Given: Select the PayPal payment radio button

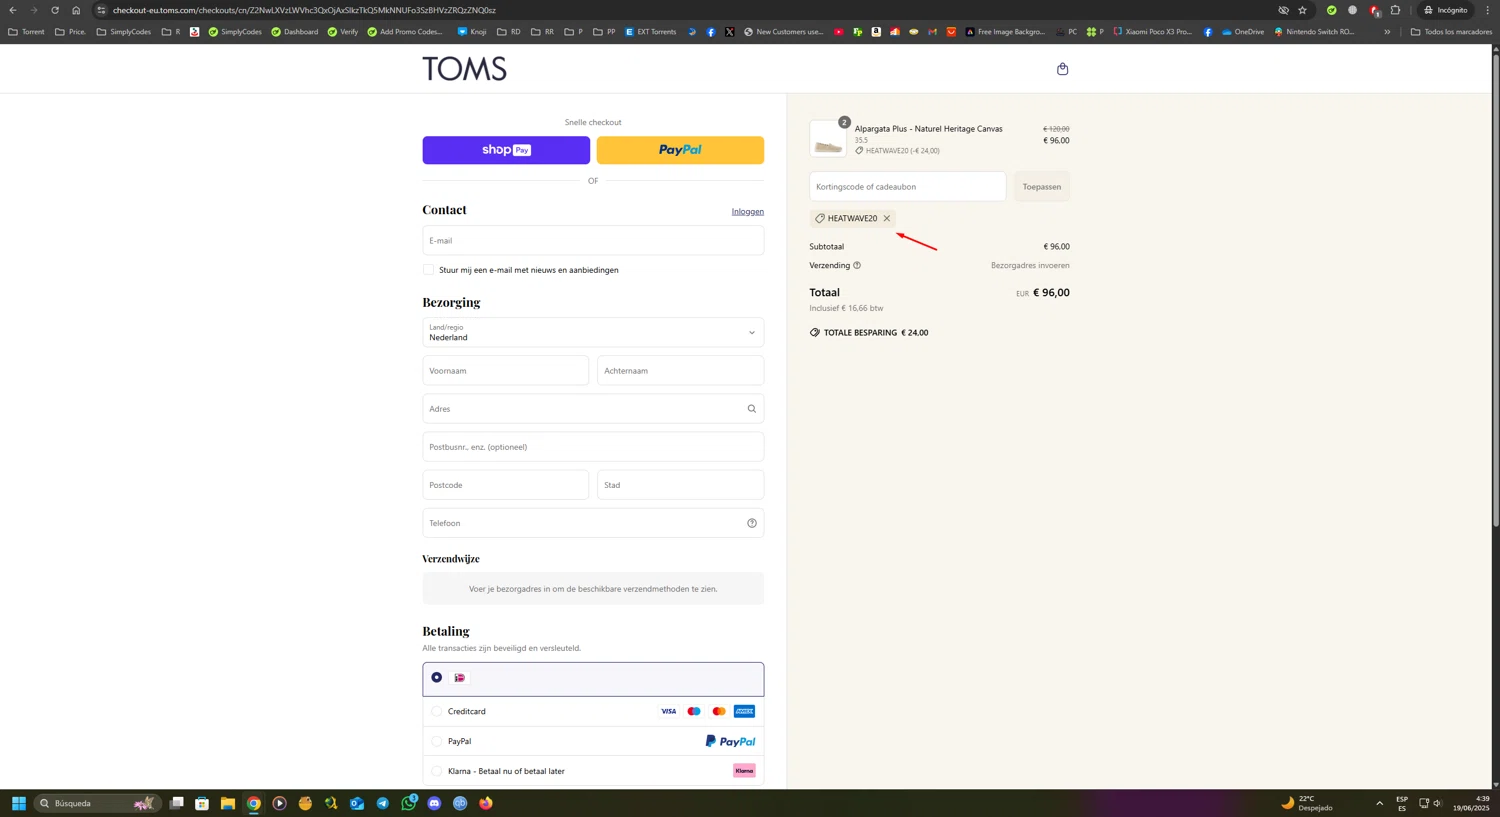Looking at the screenshot, I should coord(437,741).
